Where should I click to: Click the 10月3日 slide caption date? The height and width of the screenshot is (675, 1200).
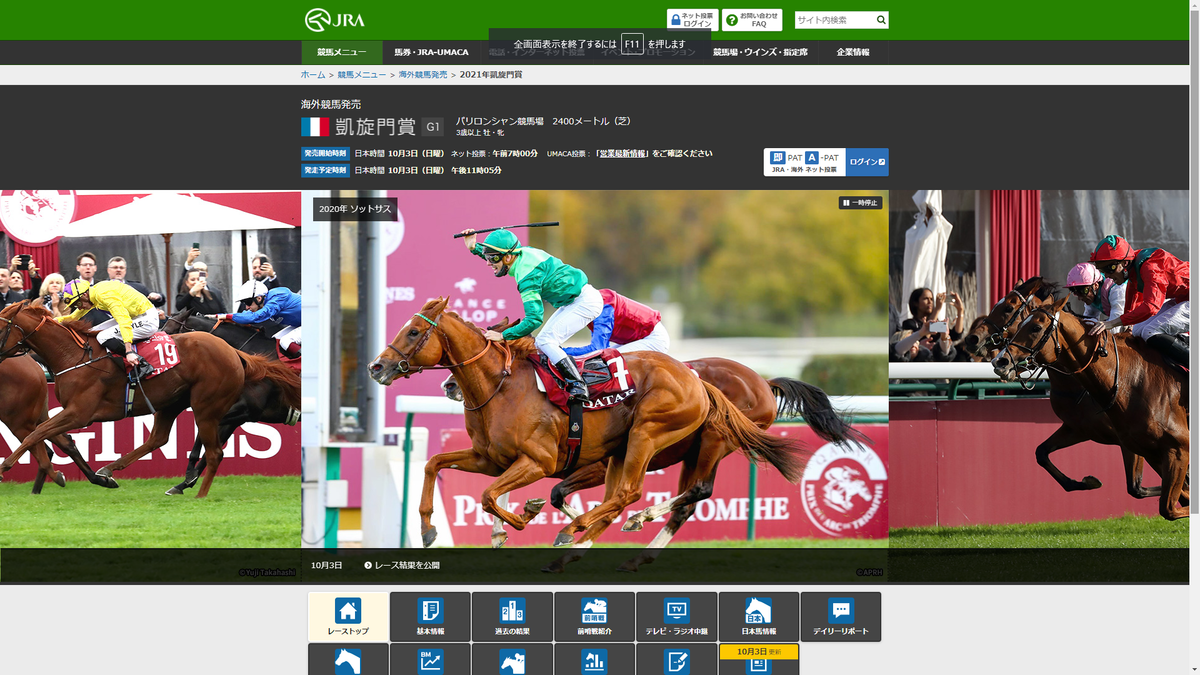pyautogui.click(x=326, y=565)
